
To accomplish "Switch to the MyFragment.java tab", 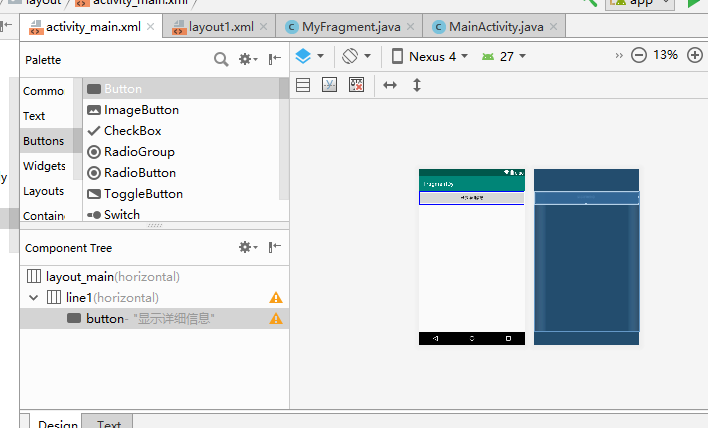I will point(350,27).
